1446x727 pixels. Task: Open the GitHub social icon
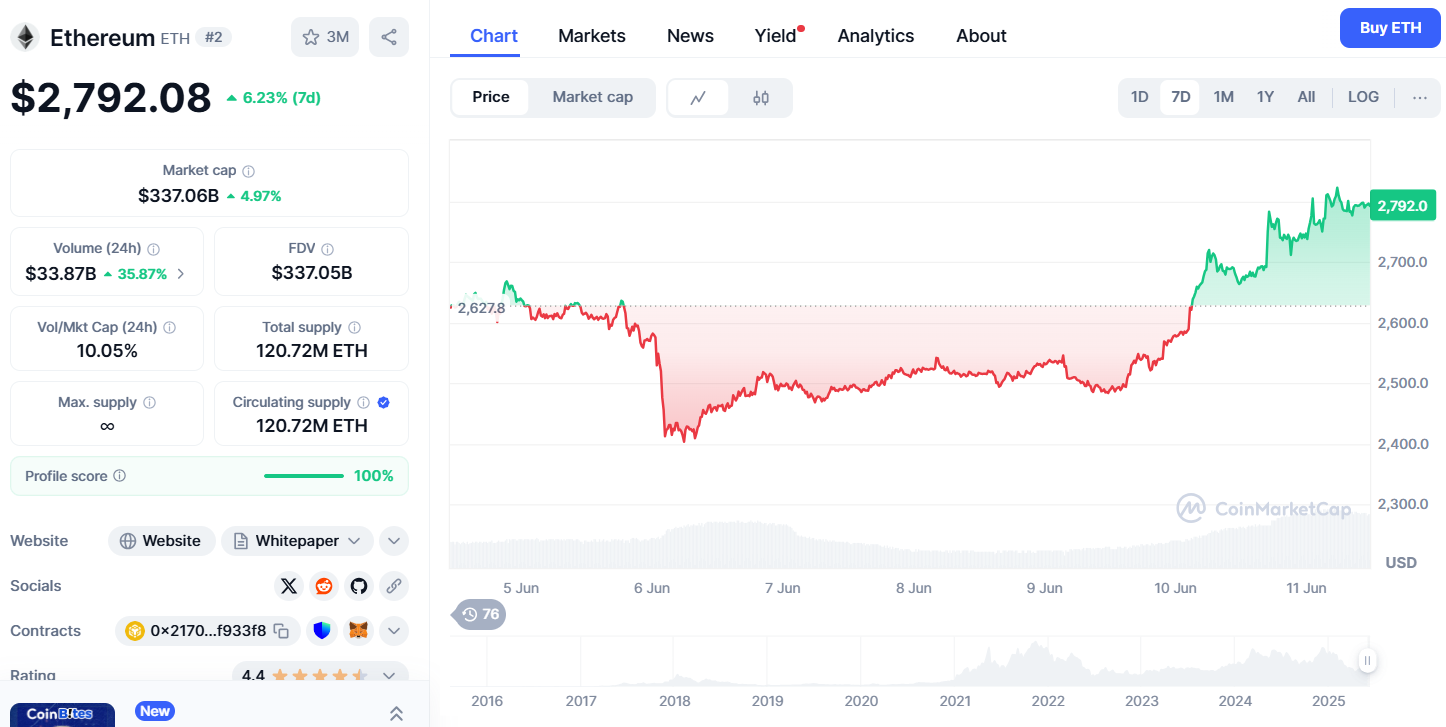(x=359, y=586)
